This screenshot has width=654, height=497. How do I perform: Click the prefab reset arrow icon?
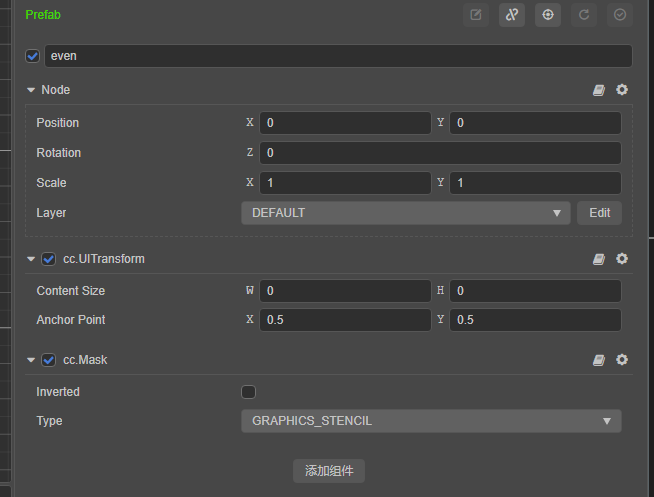click(584, 15)
